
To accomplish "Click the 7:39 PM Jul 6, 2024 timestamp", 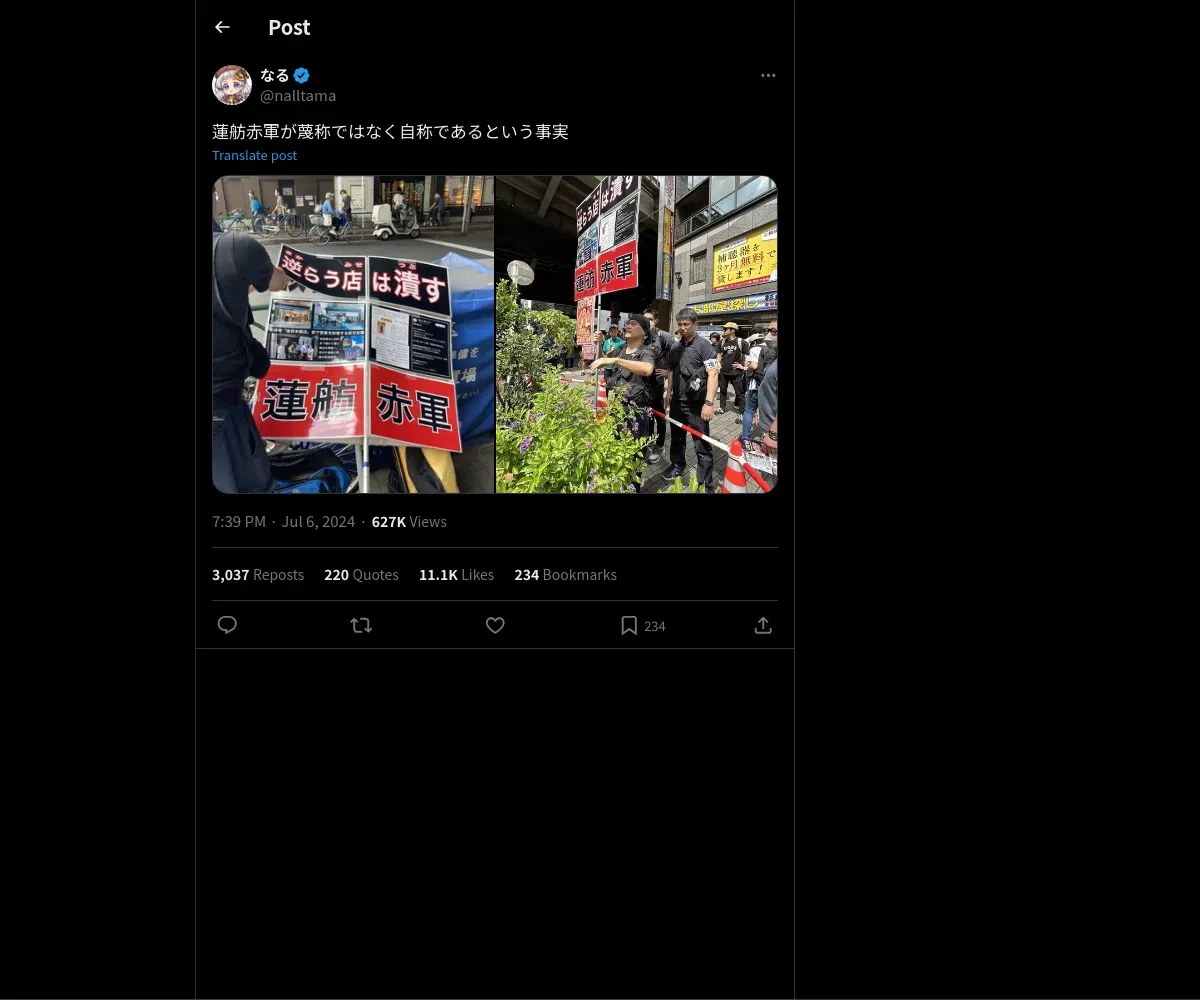I will 284,522.
